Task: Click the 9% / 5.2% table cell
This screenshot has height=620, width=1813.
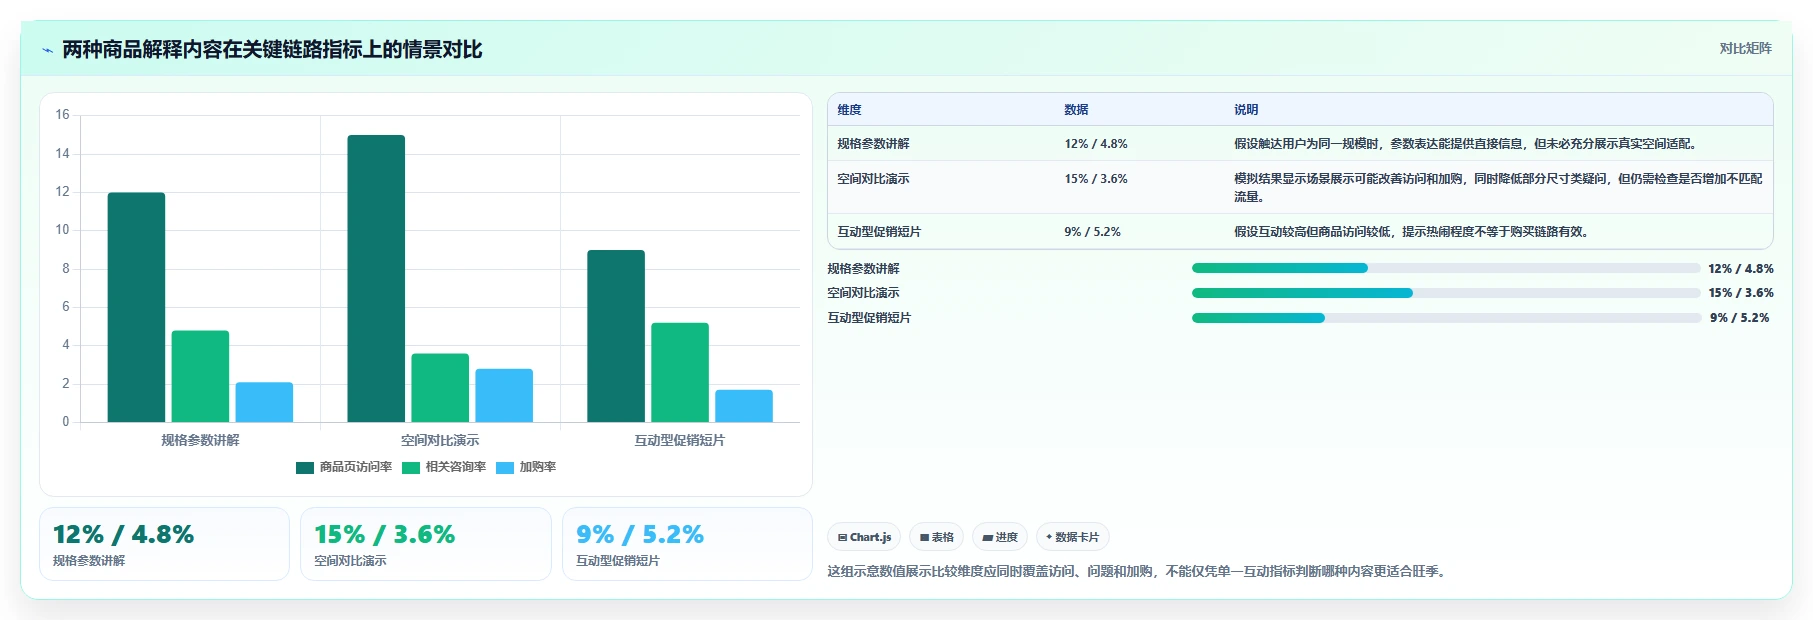Action: click(1092, 232)
